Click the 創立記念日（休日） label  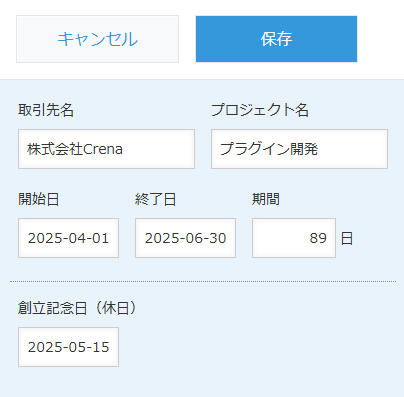pyautogui.click(x=77, y=308)
